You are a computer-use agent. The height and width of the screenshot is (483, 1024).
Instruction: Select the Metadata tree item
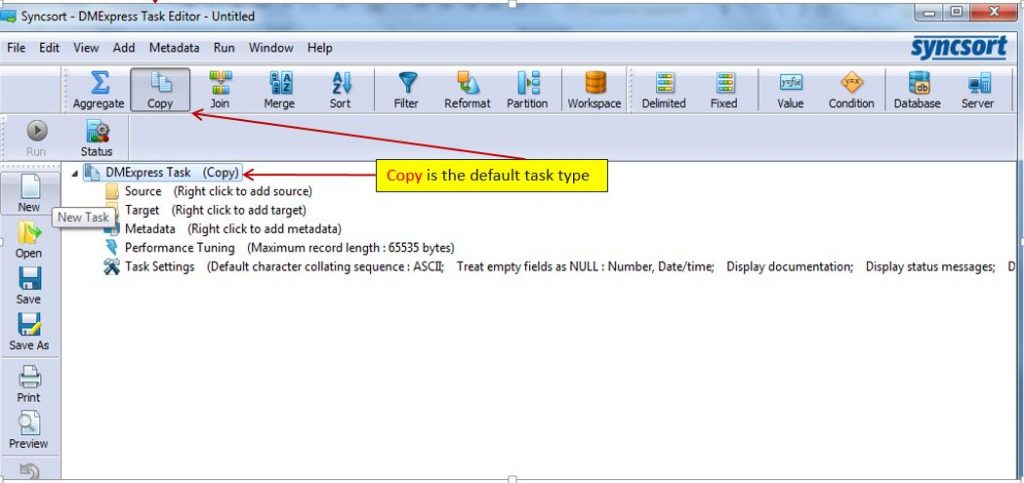coord(150,229)
